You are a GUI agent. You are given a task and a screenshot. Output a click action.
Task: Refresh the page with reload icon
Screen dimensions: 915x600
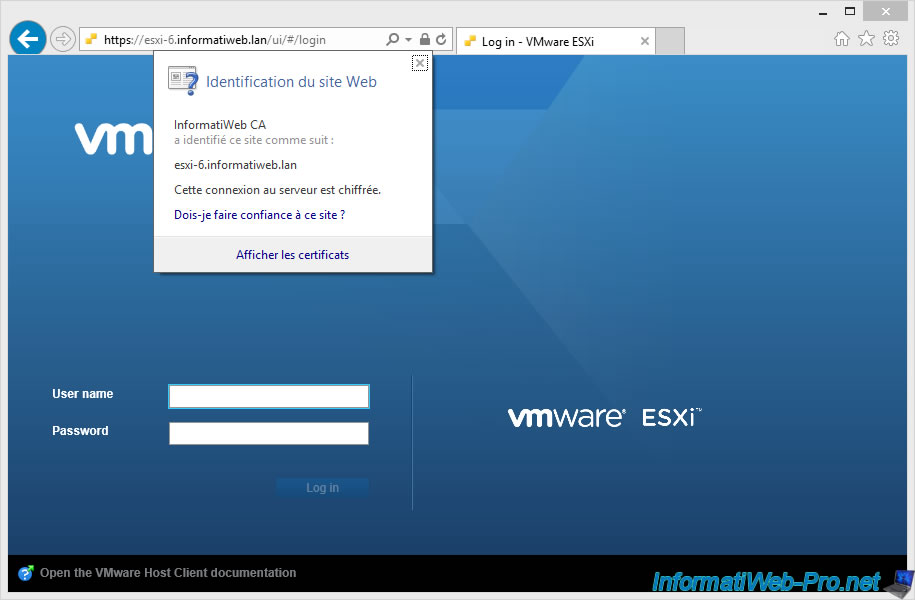click(441, 39)
